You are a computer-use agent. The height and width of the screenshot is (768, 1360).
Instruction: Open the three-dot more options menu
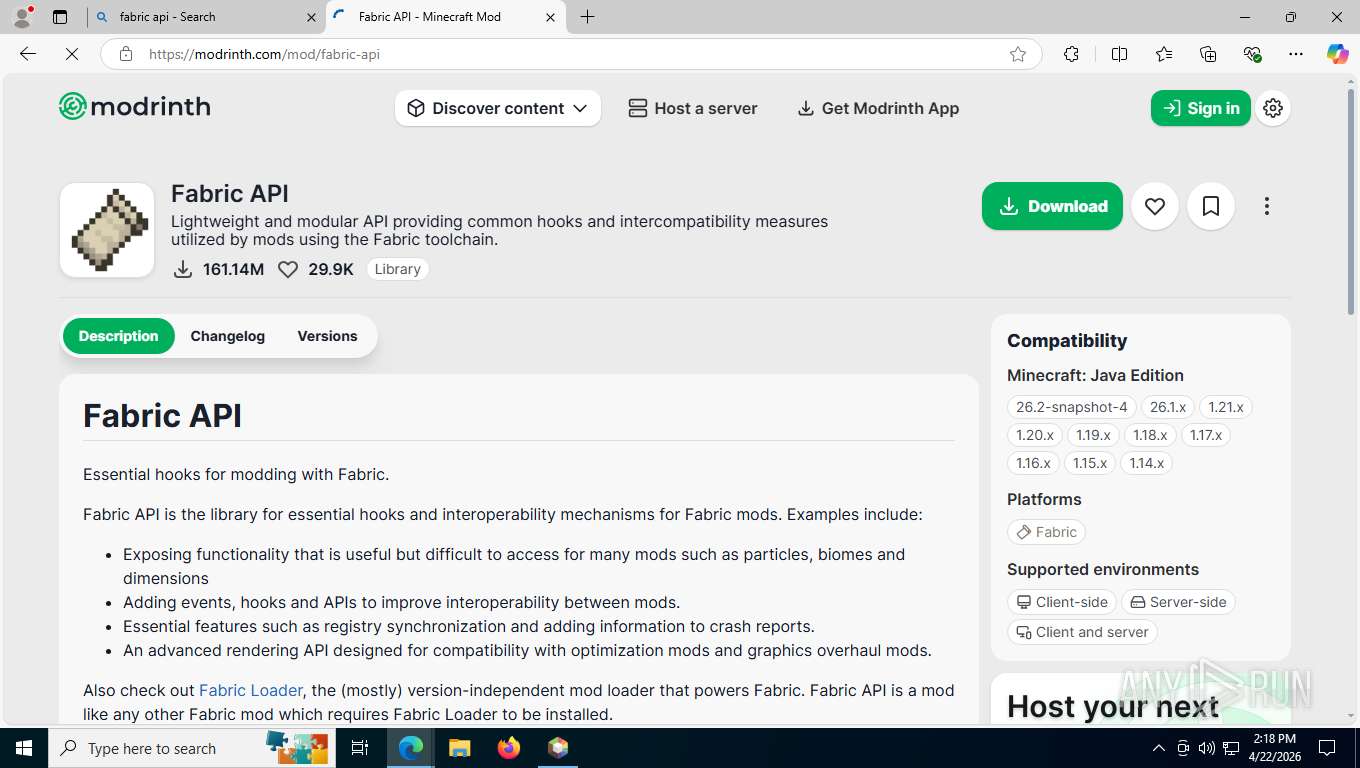1267,206
